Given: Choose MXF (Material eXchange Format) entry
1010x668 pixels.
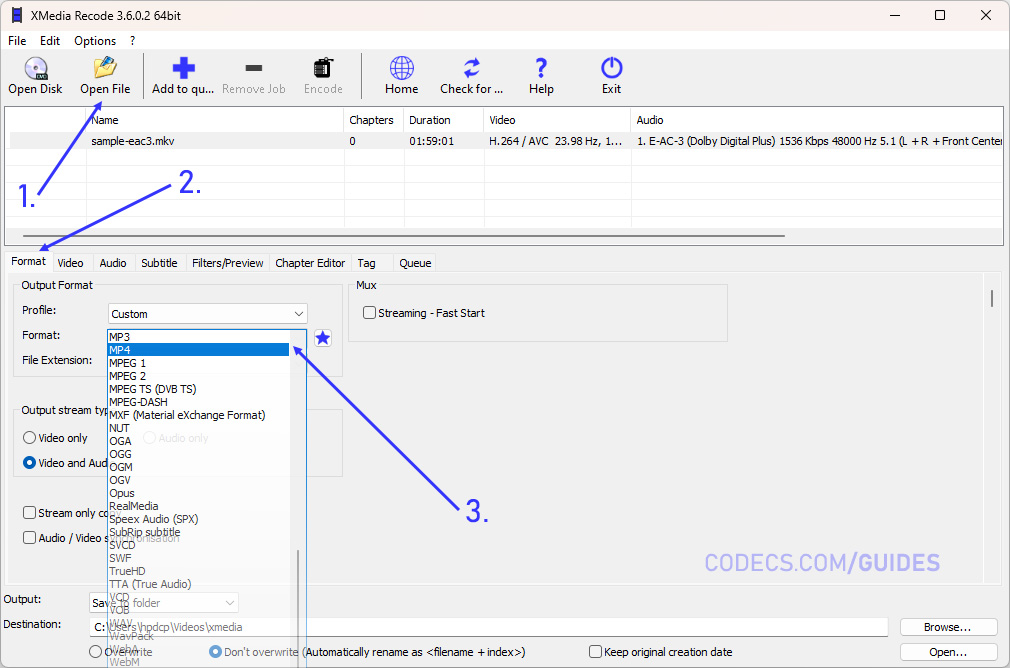Looking at the screenshot, I should click(x=198, y=415).
